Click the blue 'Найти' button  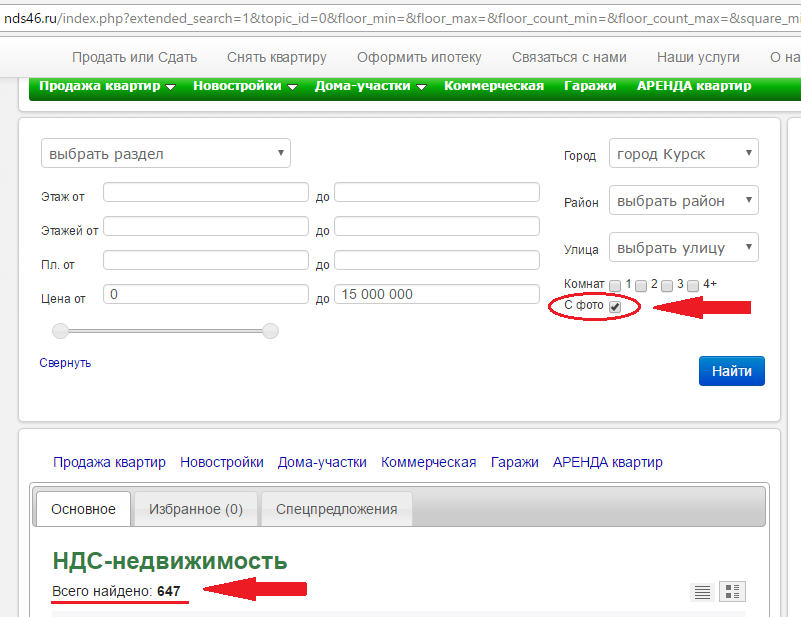(732, 371)
